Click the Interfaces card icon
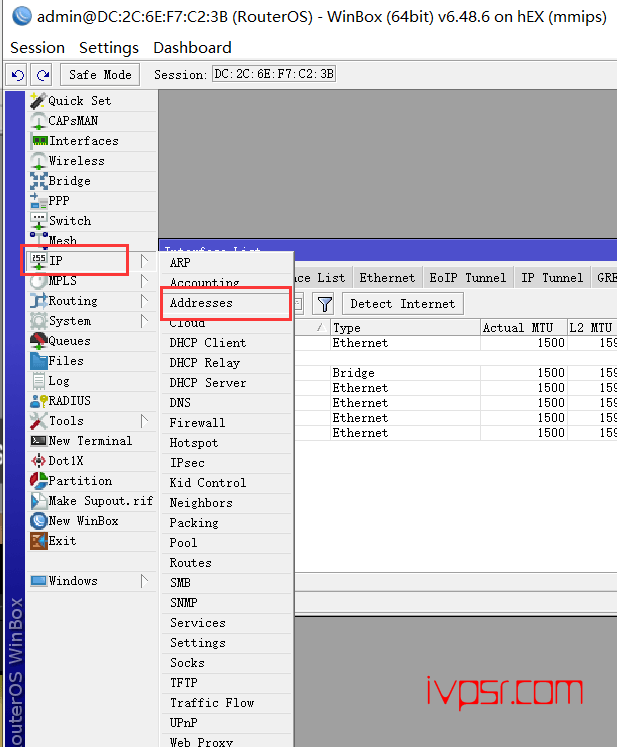 [x=40, y=141]
